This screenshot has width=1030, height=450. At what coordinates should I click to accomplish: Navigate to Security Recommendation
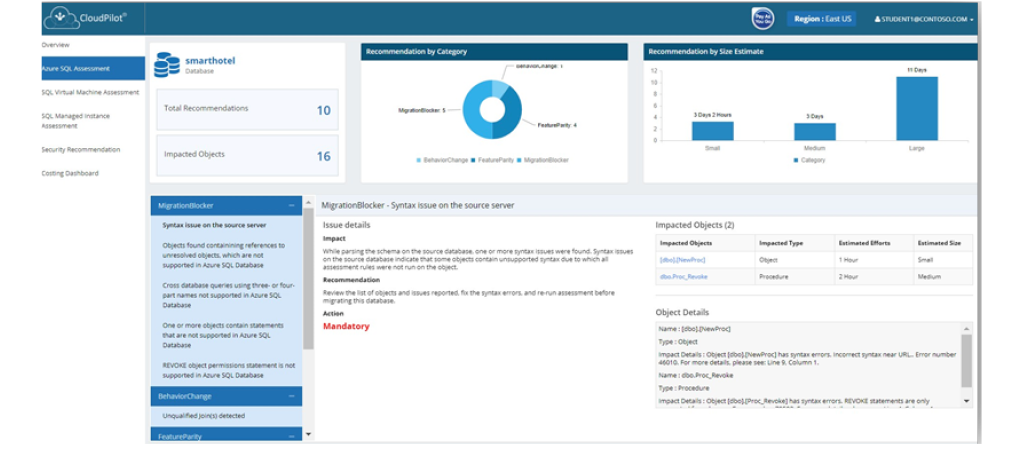[x=81, y=150]
